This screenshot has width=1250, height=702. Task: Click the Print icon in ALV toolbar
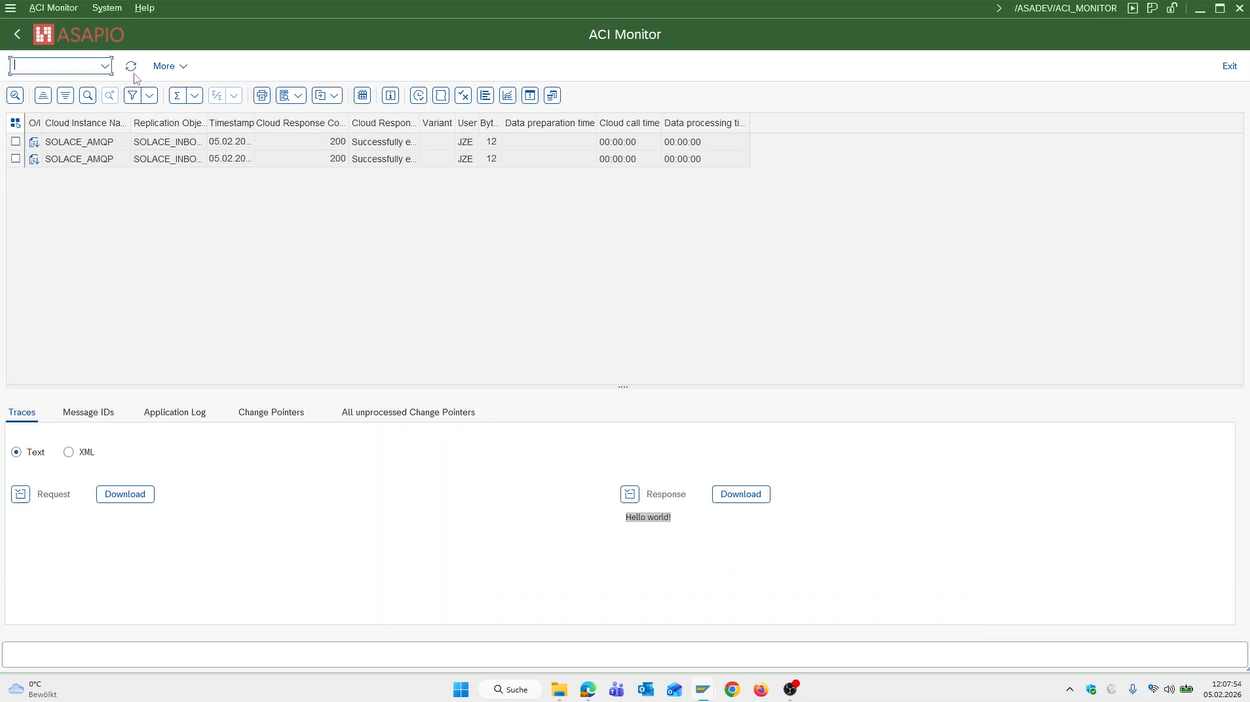pyautogui.click(x=262, y=95)
